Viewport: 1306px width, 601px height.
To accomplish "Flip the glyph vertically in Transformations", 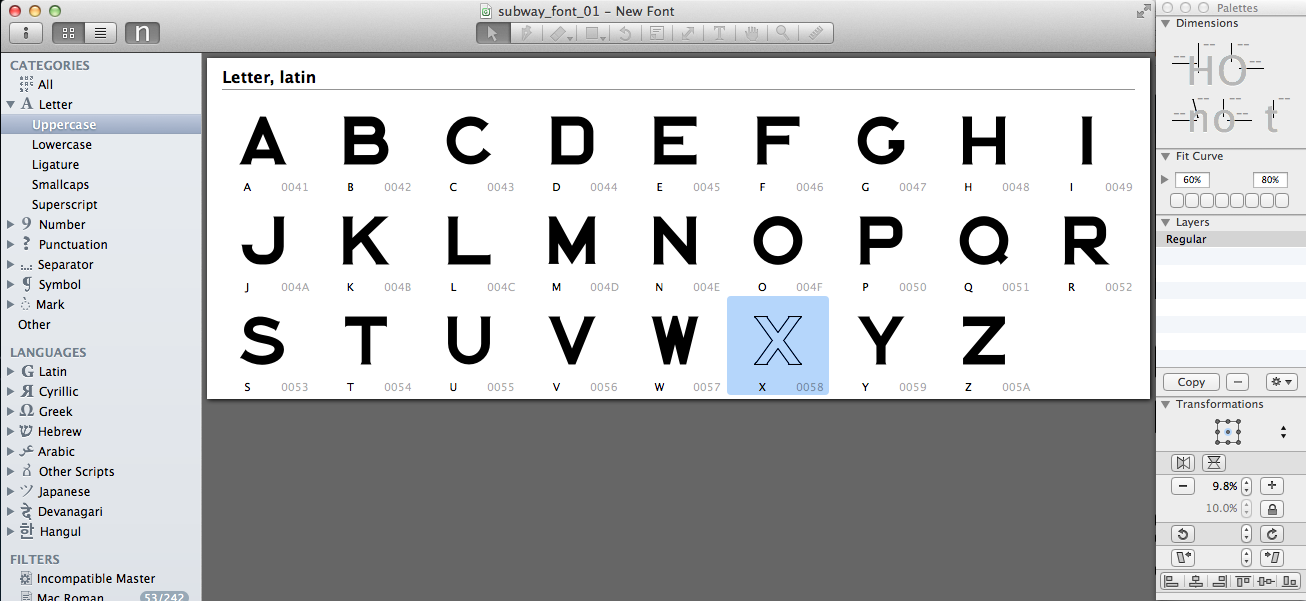I will click(1213, 462).
